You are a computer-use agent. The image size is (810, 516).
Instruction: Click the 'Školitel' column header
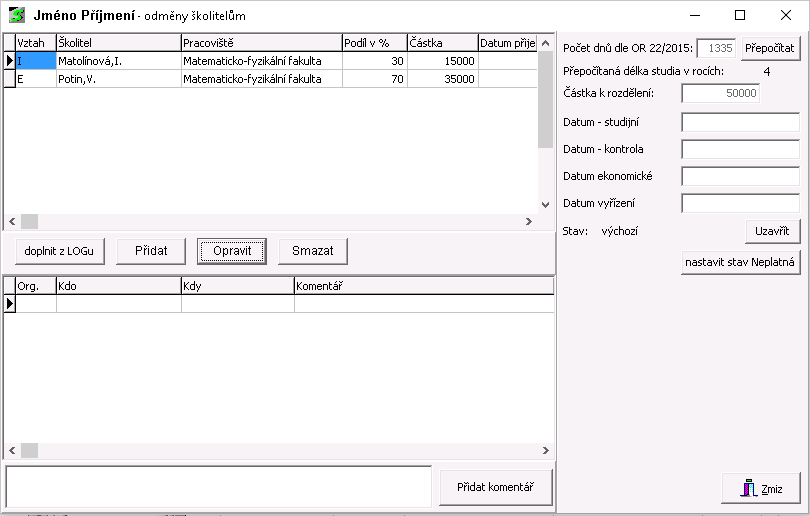(x=117, y=43)
